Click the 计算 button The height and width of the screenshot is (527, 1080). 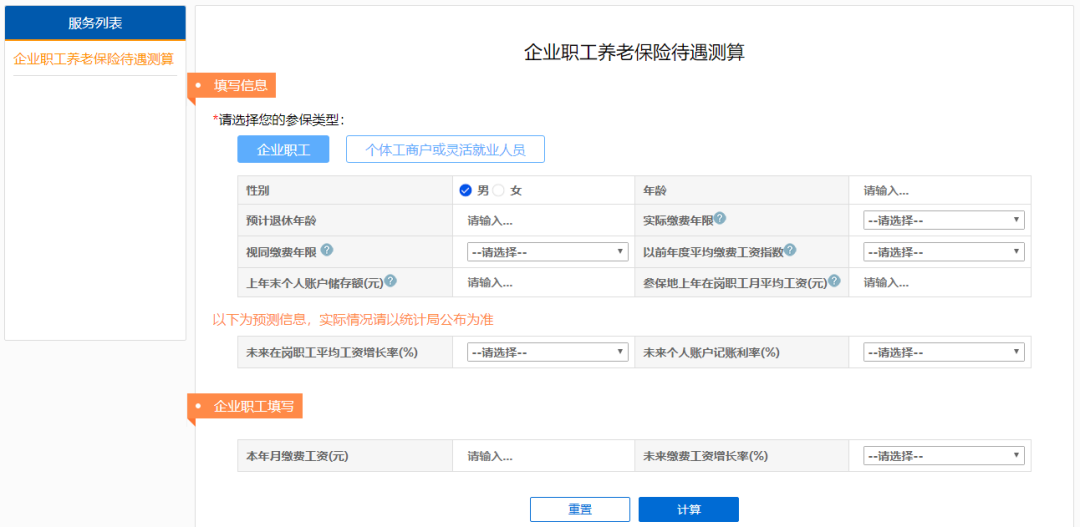click(689, 510)
